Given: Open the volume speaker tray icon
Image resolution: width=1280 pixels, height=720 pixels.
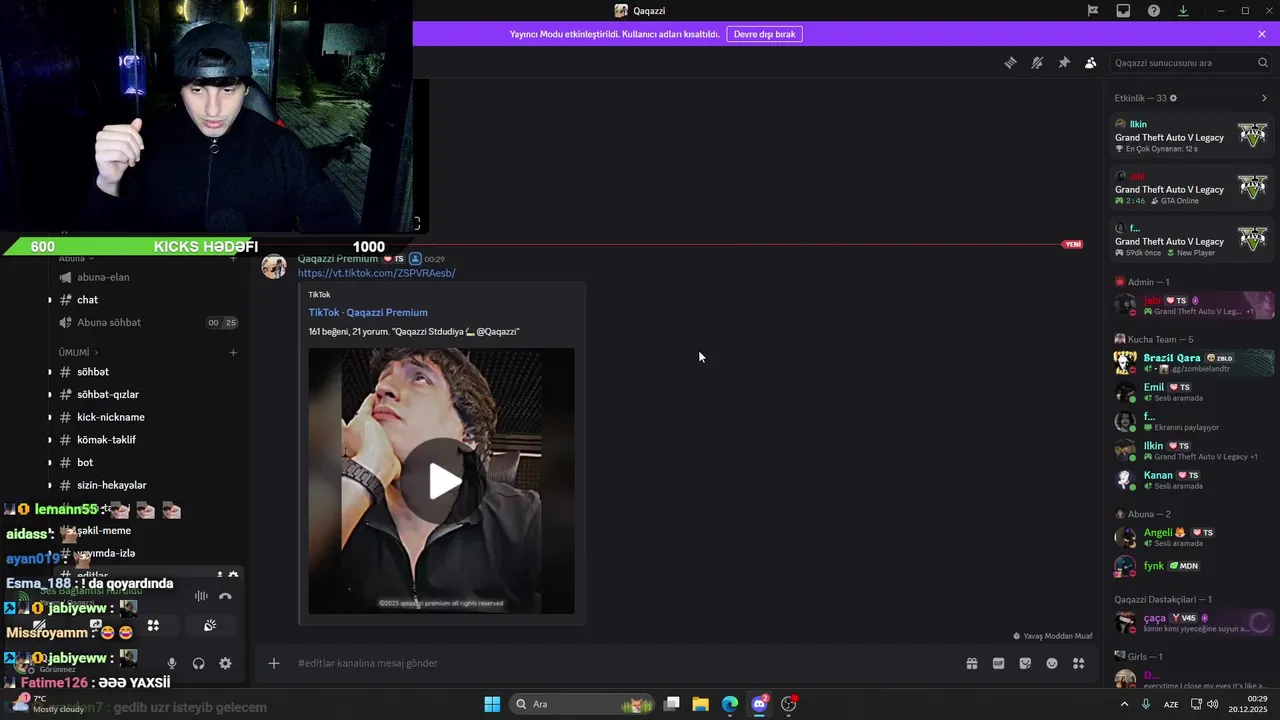Looking at the screenshot, I should pos(1213,704).
